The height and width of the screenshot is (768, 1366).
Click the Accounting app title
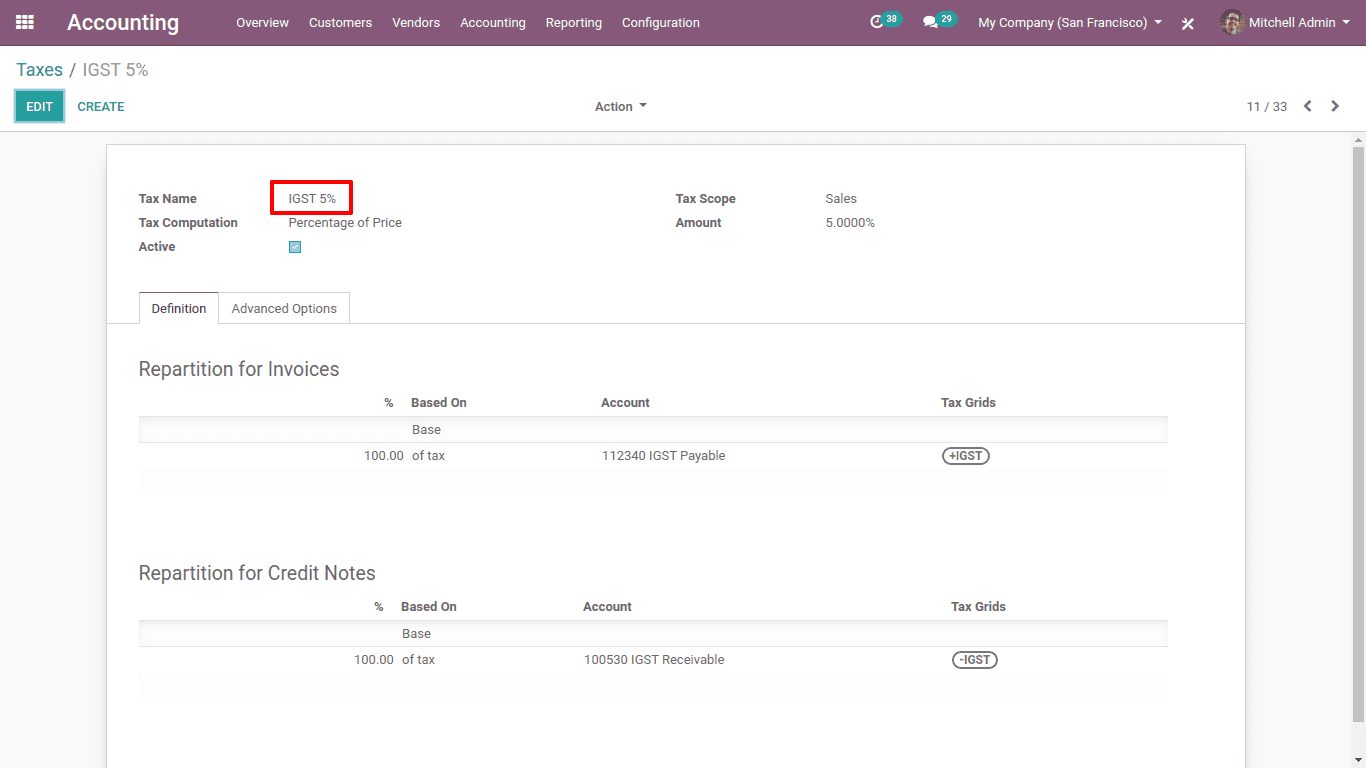[x=123, y=22]
